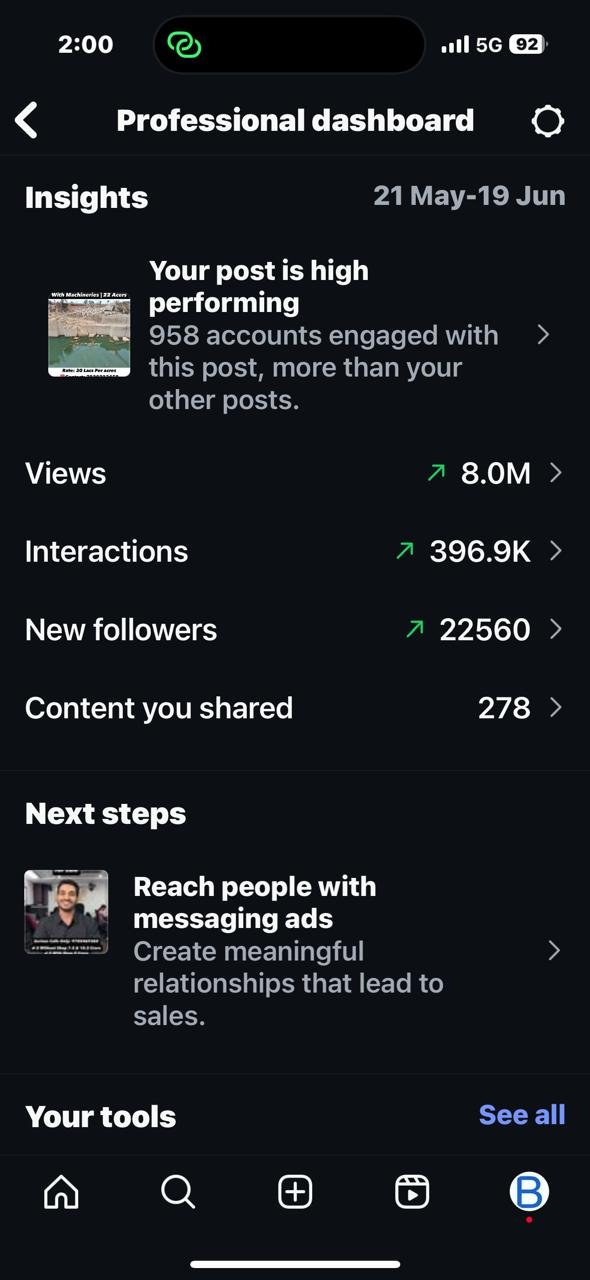Open messaging ads suggestion chevron
This screenshot has width=590, height=1280.
(x=554, y=950)
